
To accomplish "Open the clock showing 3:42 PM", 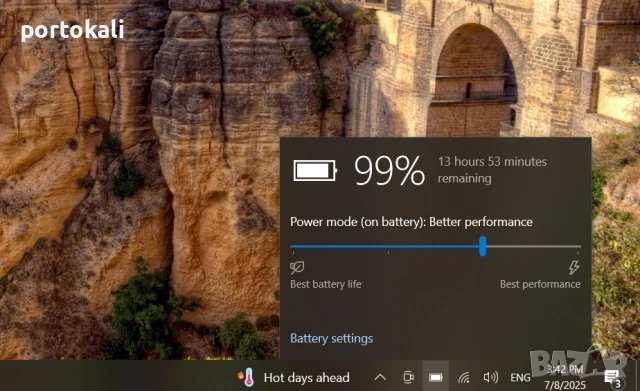I will [x=564, y=369].
